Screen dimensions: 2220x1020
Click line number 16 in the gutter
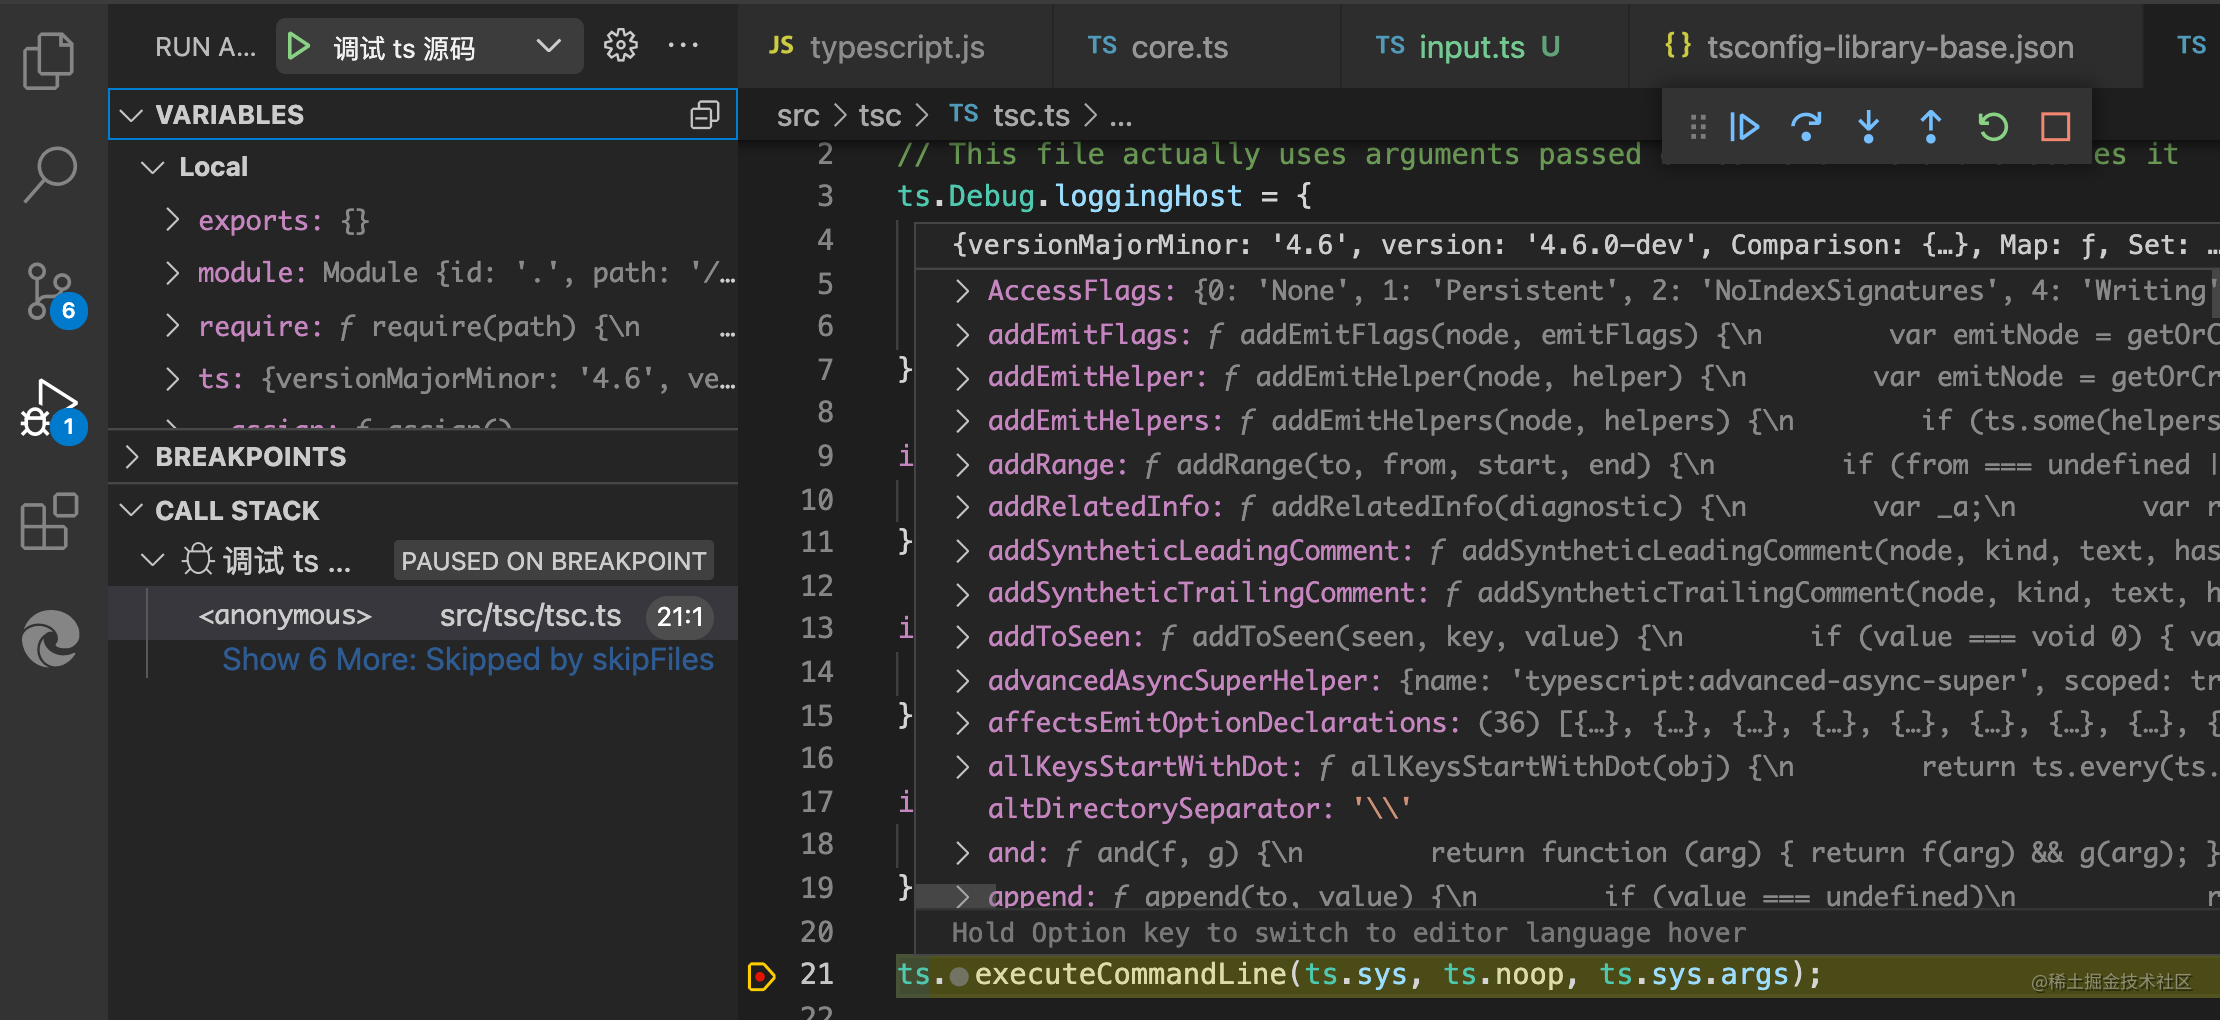click(817, 758)
